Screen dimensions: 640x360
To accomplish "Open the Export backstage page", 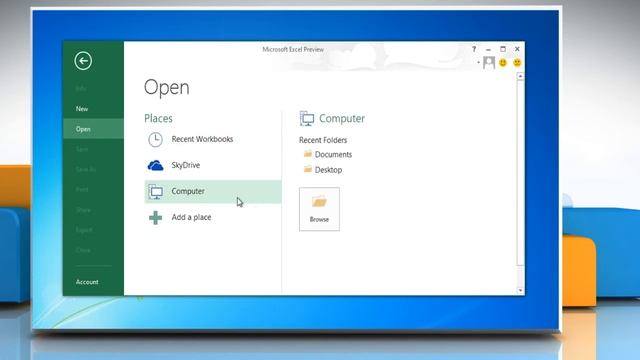I will pos(84,230).
